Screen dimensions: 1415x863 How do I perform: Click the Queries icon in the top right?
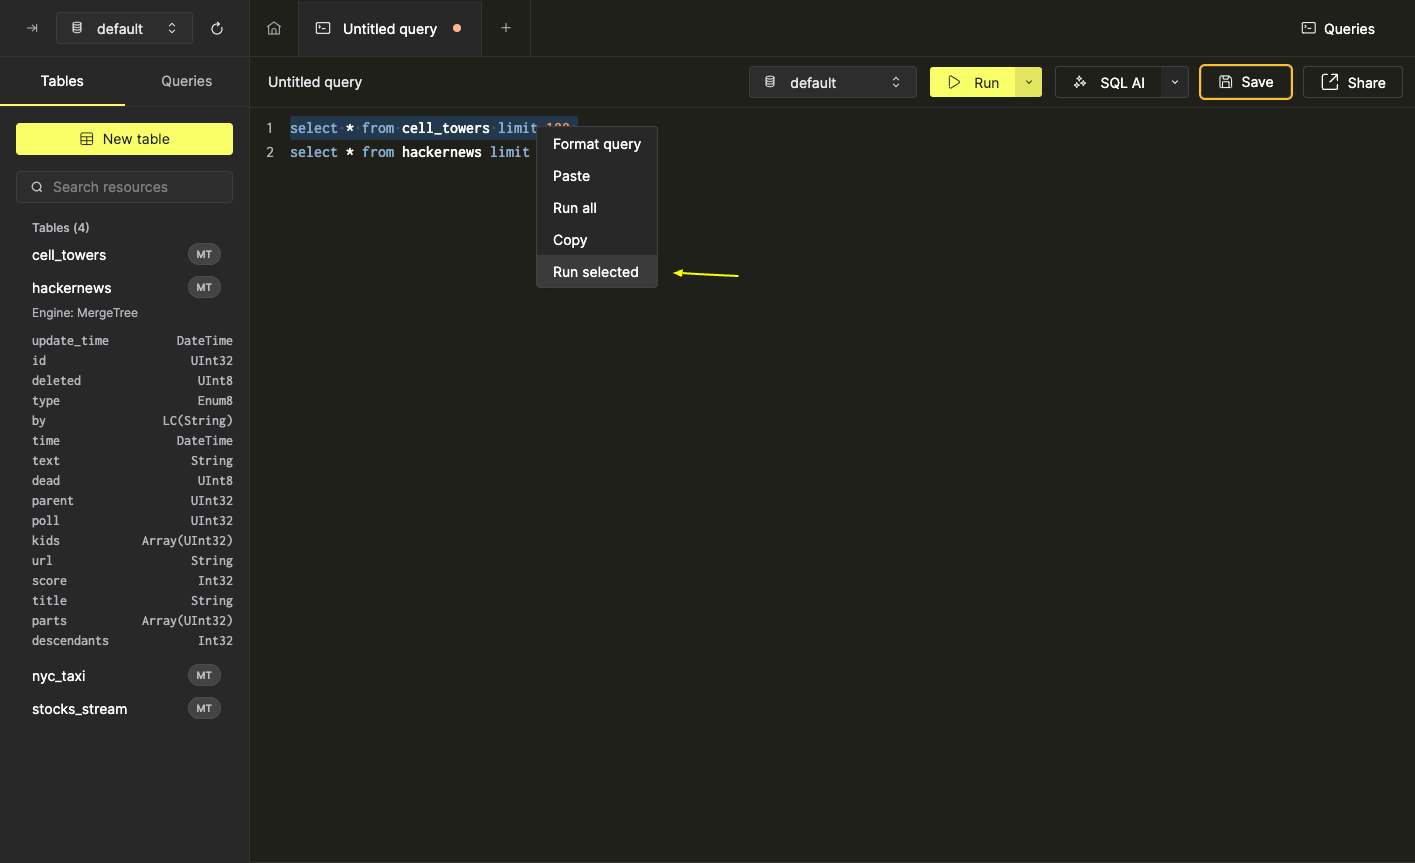point(1308,28)
